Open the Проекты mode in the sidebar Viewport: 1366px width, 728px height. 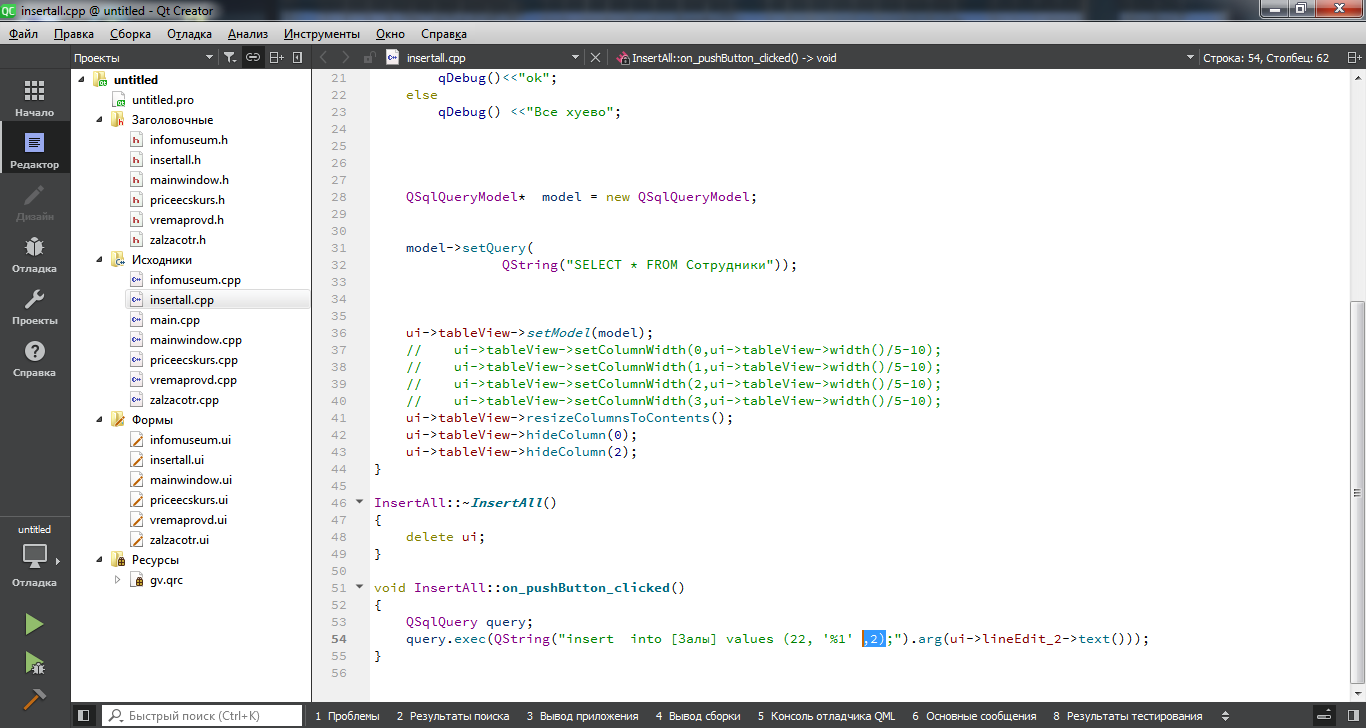35,306
